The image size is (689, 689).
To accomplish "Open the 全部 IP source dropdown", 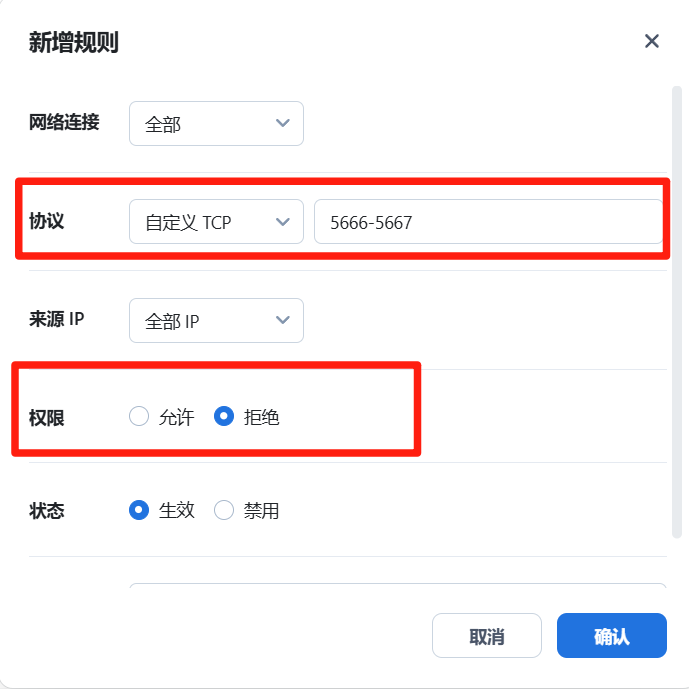I will (216, 320).
